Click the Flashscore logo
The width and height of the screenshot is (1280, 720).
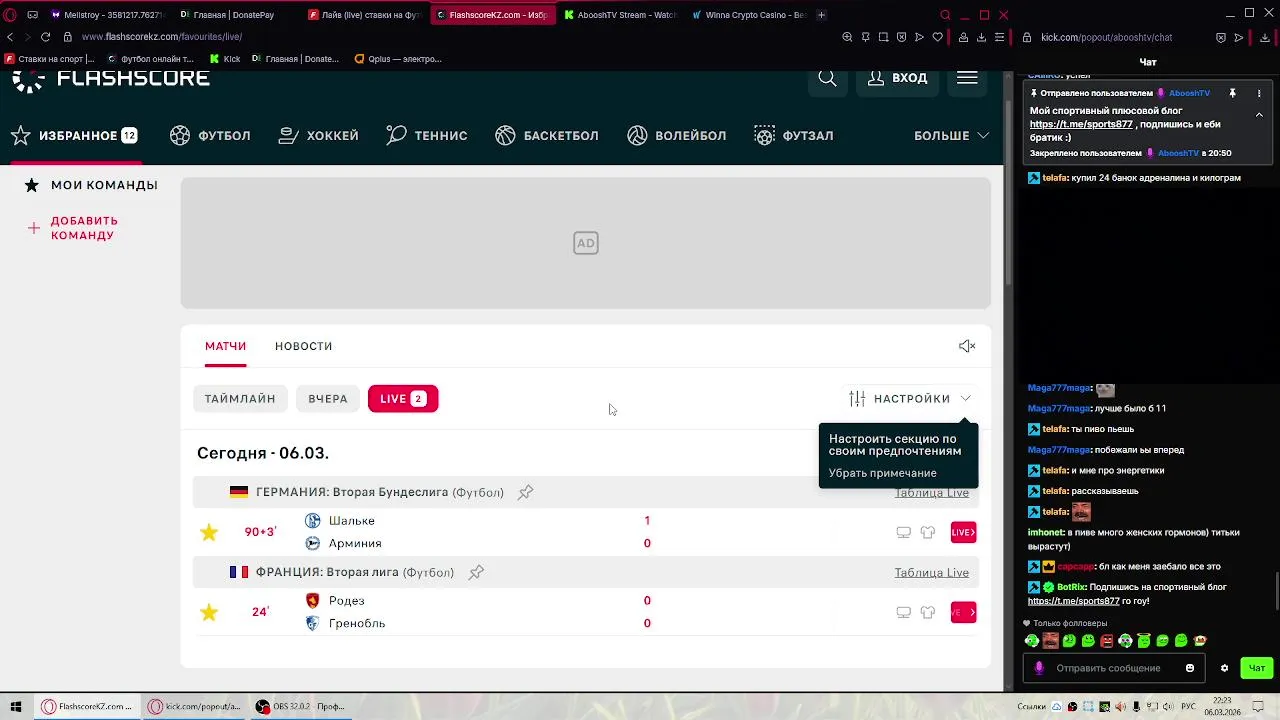tap(111, 79)
